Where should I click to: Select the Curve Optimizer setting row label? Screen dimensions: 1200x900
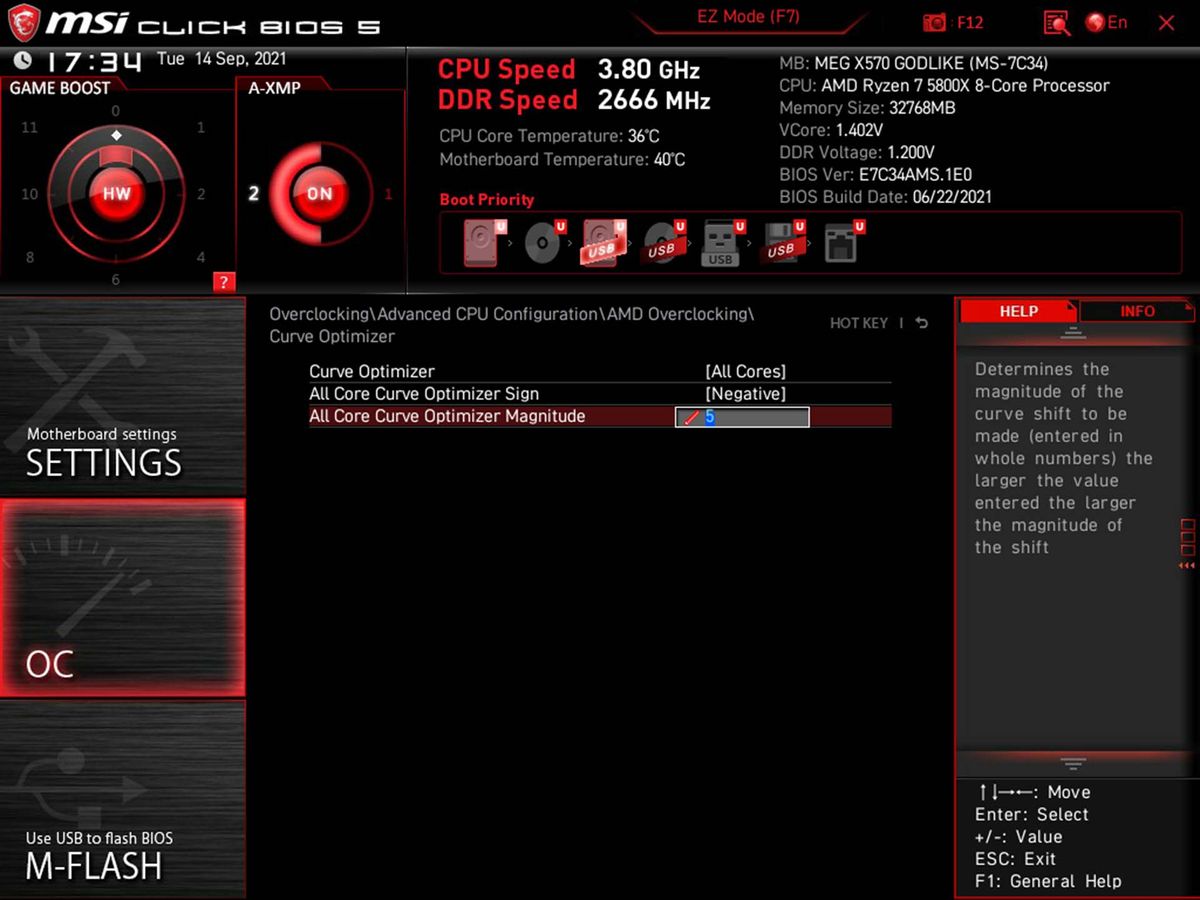point(372,371)
